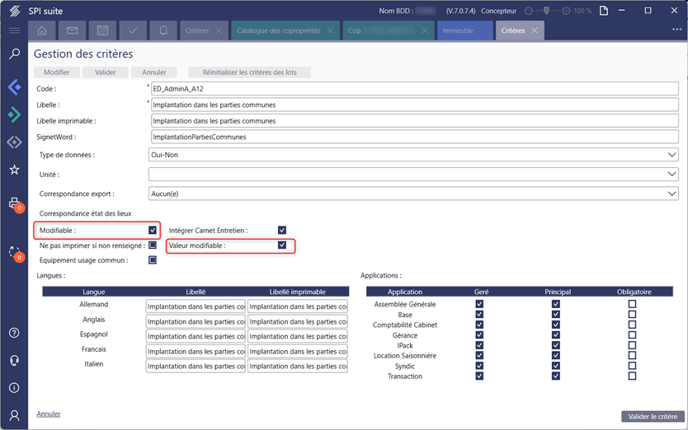Viewport: 688px width, 430px height.
Task: Open the calendar tab icon
Action: [x=102, y=31]
